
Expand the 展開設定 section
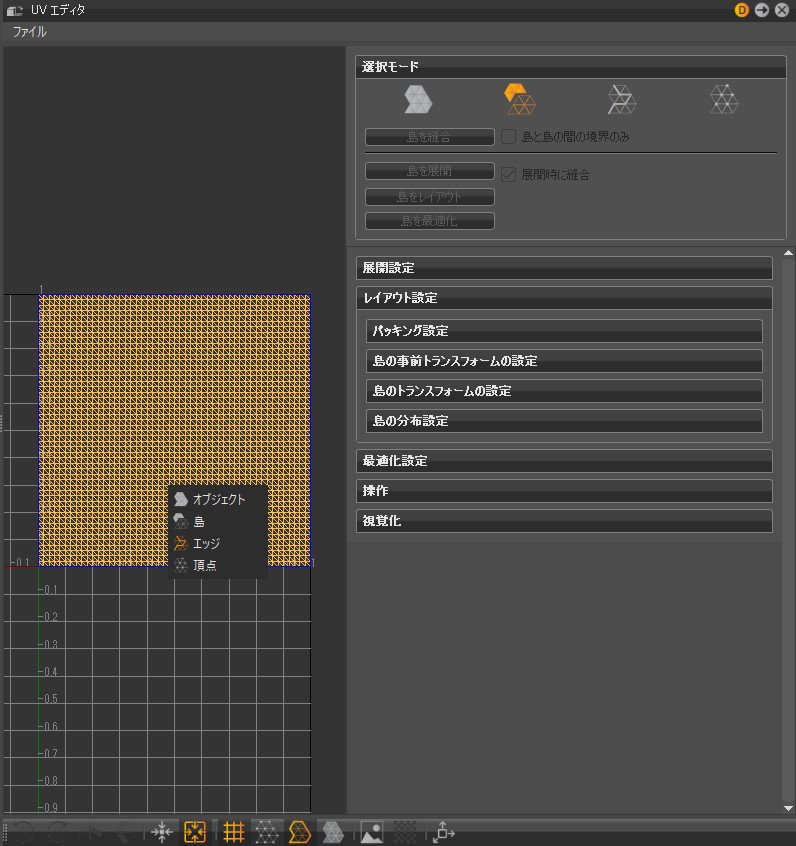pyautogui.click(x=564, y=268)
